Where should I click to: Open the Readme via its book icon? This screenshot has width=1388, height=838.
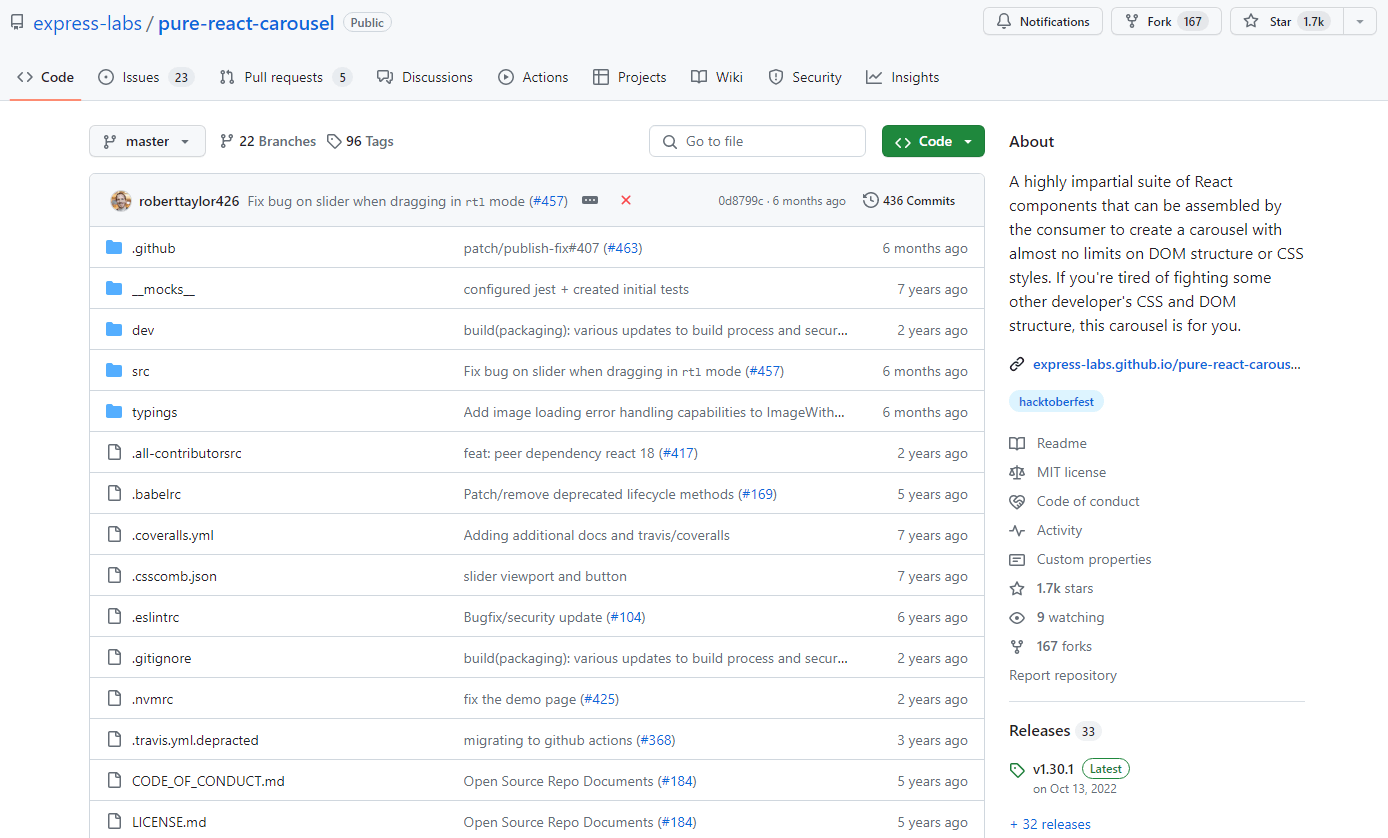tap(1017, 443)
